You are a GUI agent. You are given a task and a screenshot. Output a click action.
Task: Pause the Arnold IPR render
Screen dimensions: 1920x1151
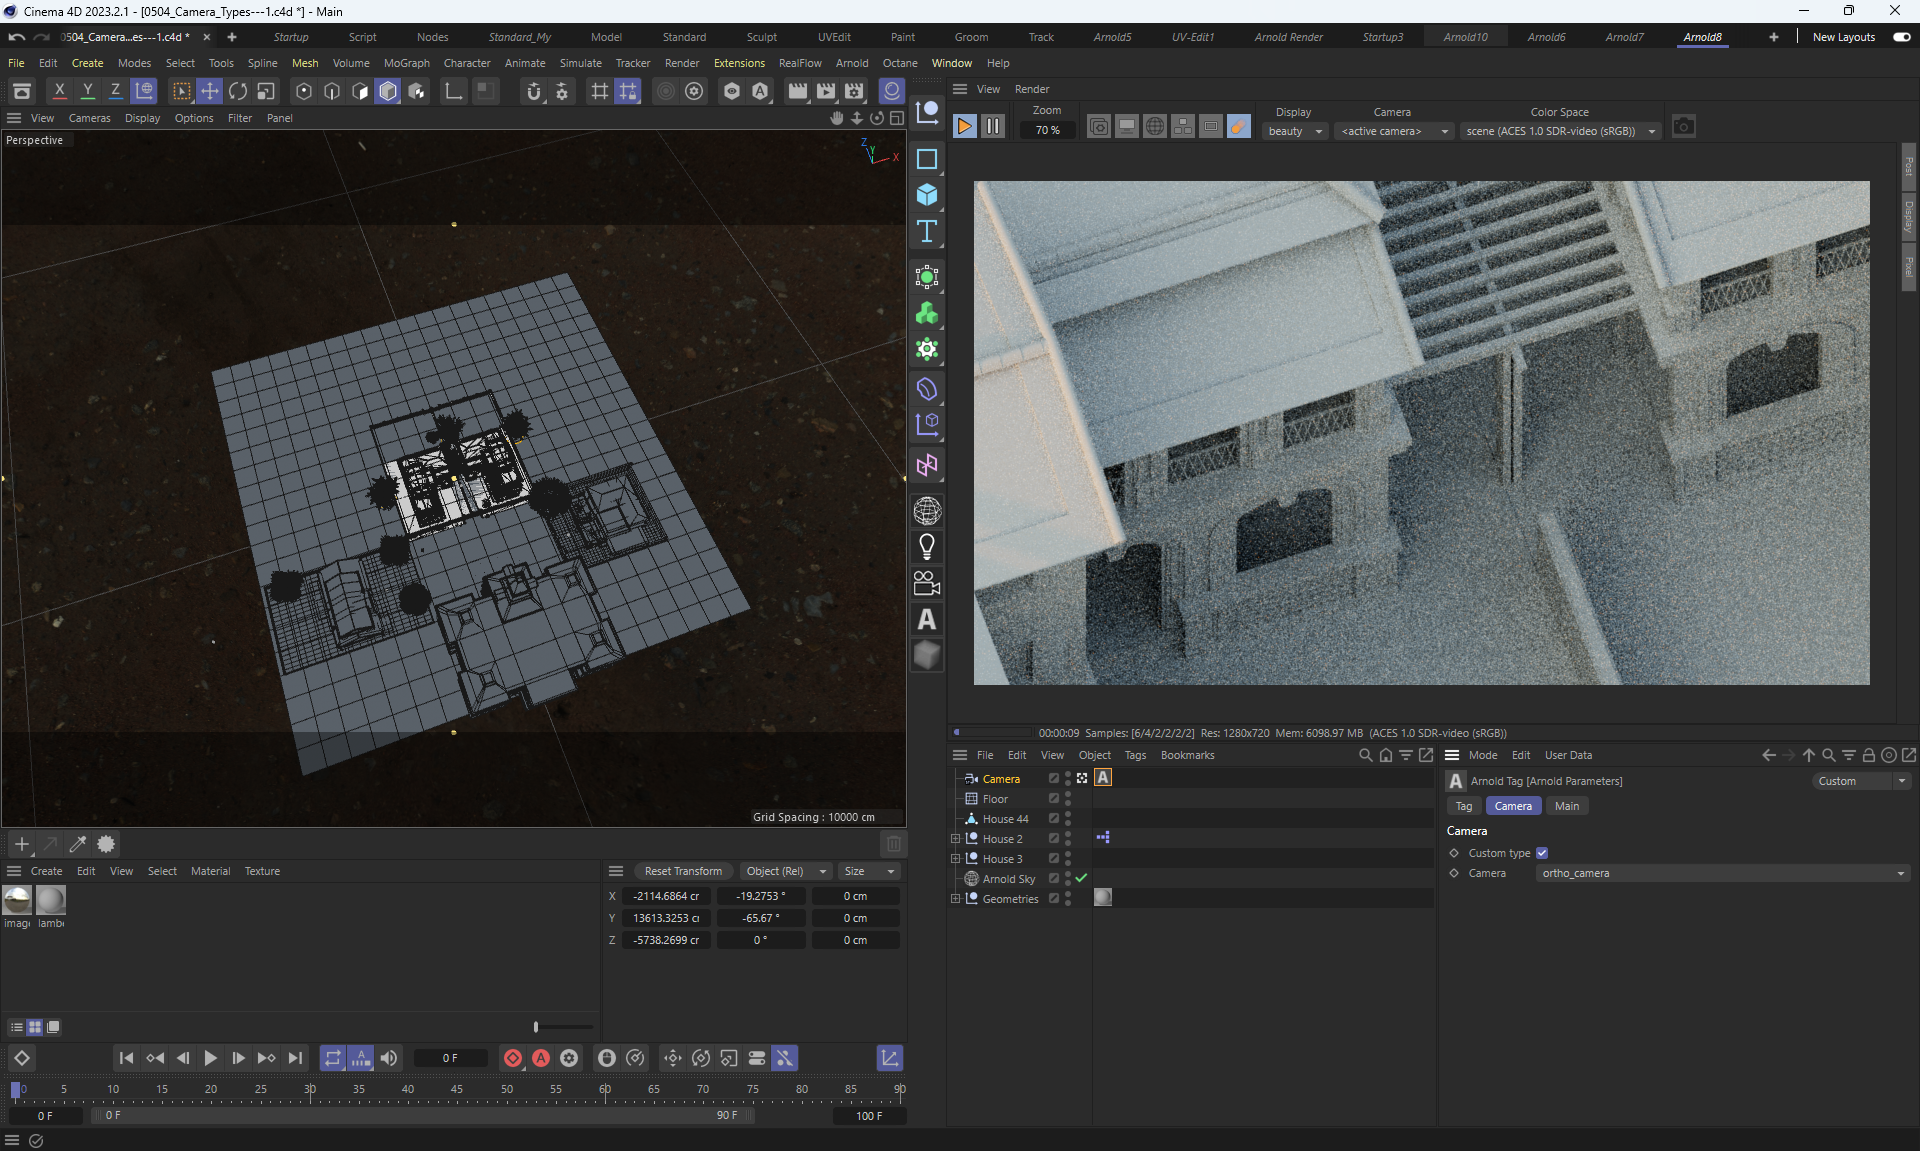(993, 127)
